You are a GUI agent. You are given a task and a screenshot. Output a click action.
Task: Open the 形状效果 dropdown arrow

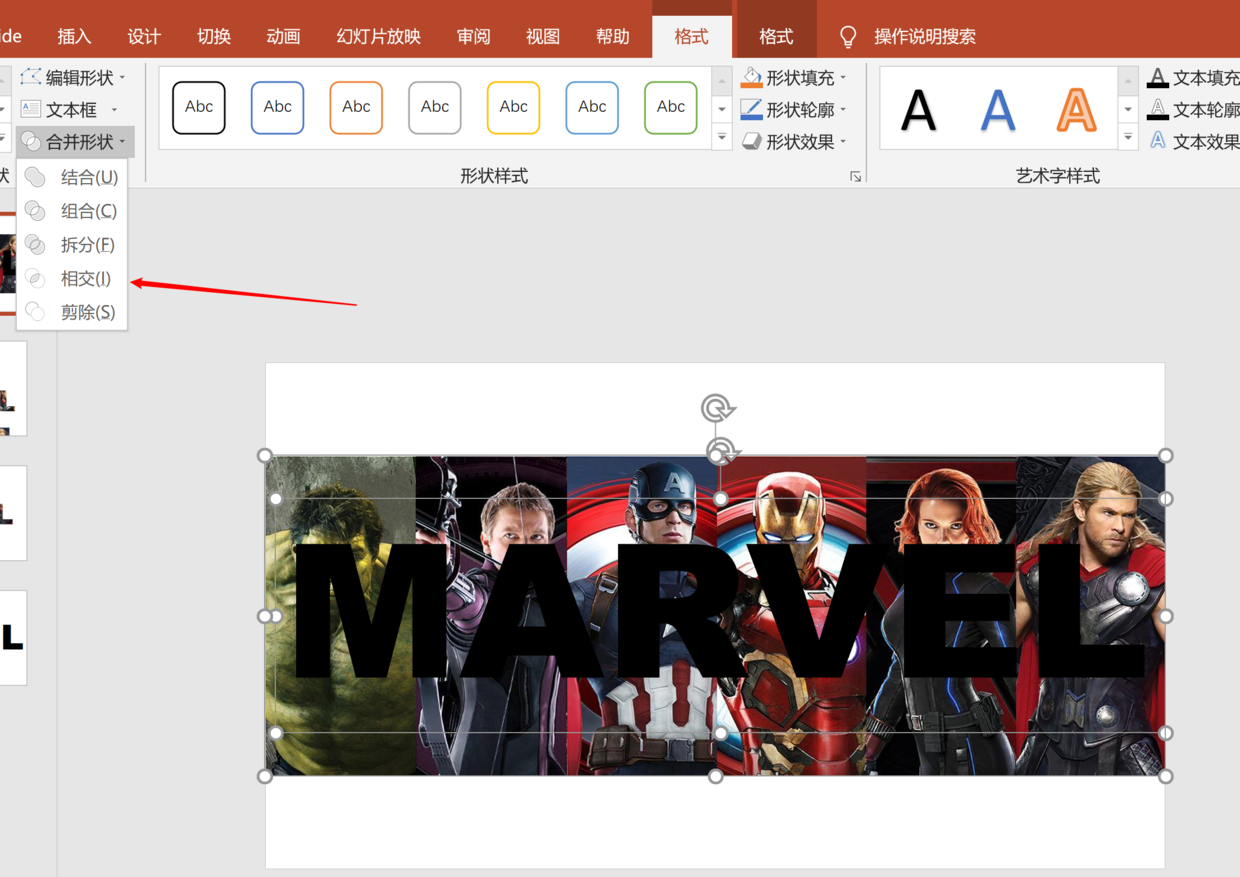point(843,142)
